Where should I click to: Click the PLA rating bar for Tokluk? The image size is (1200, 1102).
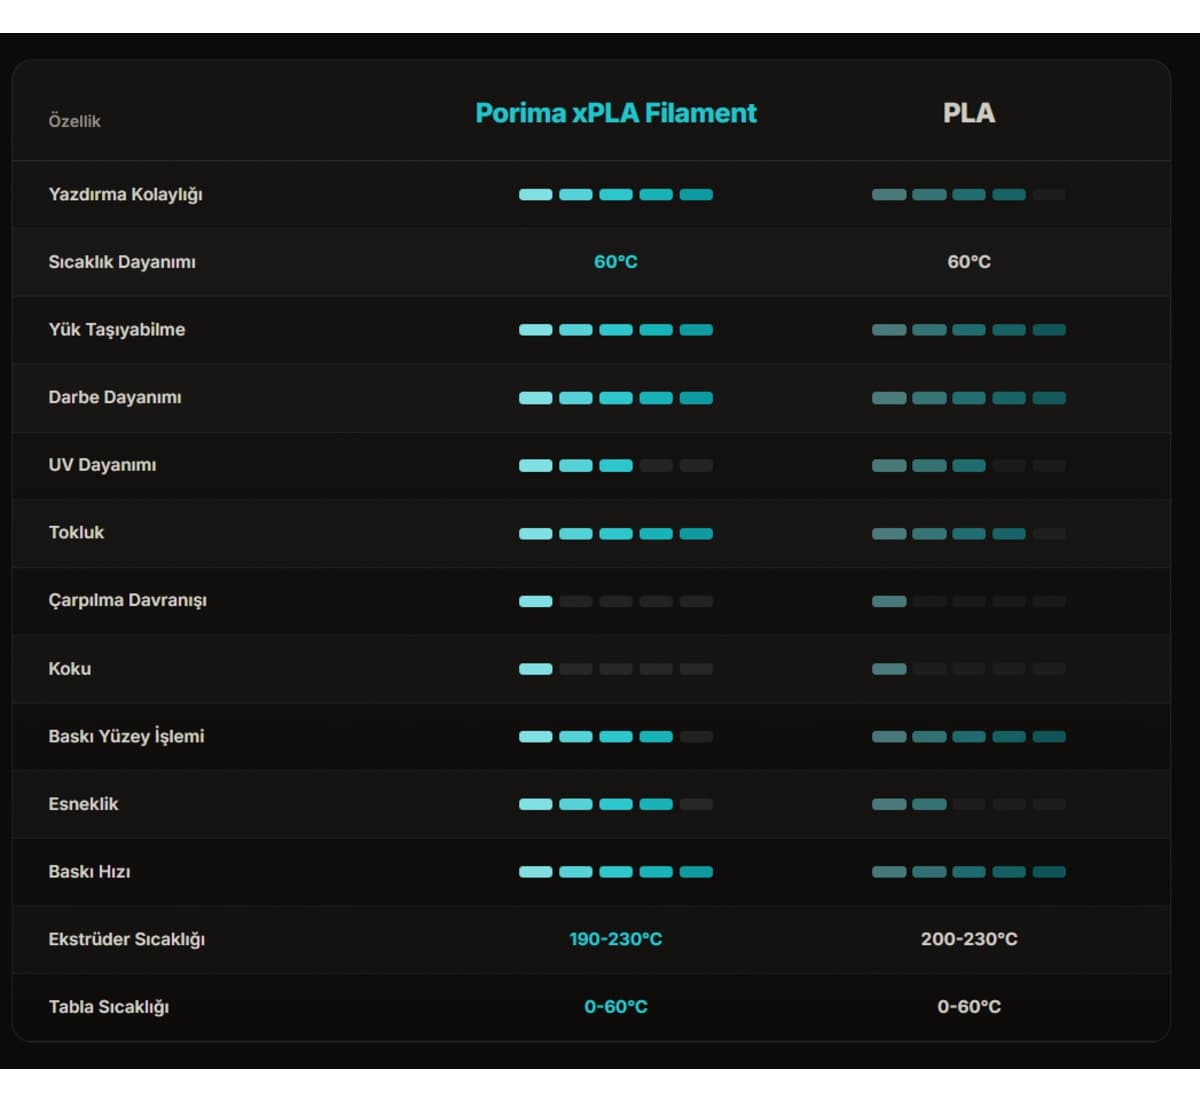pyautogui.click(x=969, y=533)
